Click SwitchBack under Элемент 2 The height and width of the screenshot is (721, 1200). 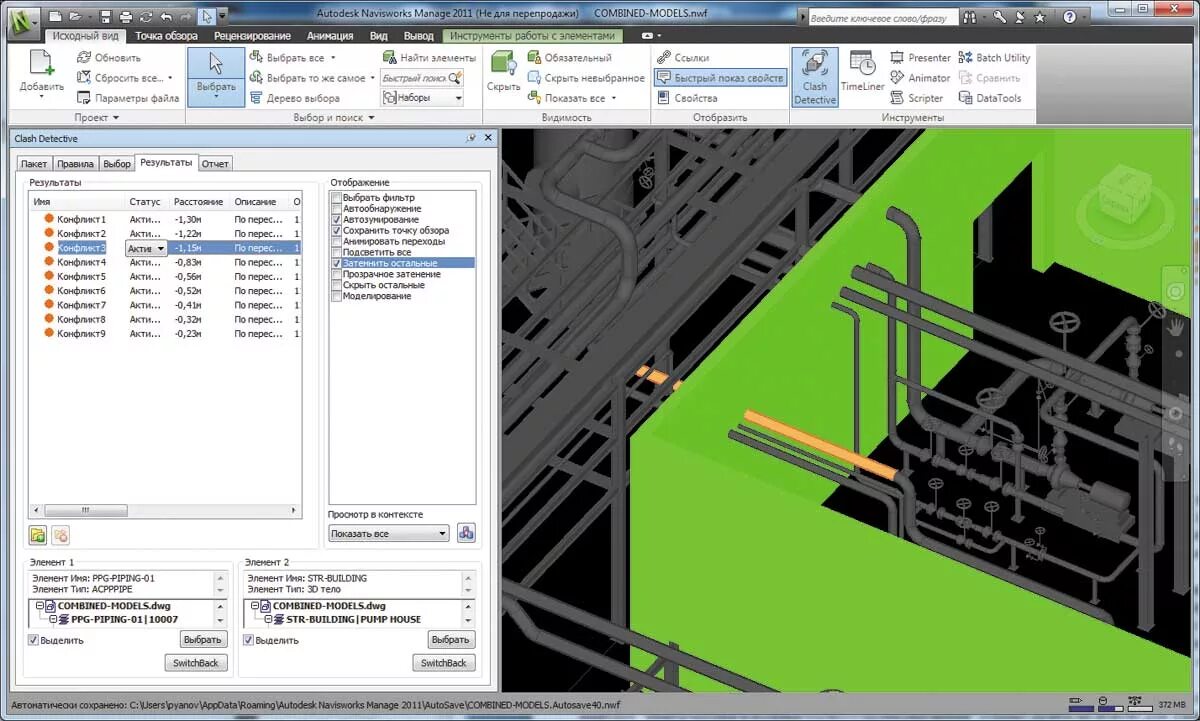pyautogui.click(x=444, y=663)
